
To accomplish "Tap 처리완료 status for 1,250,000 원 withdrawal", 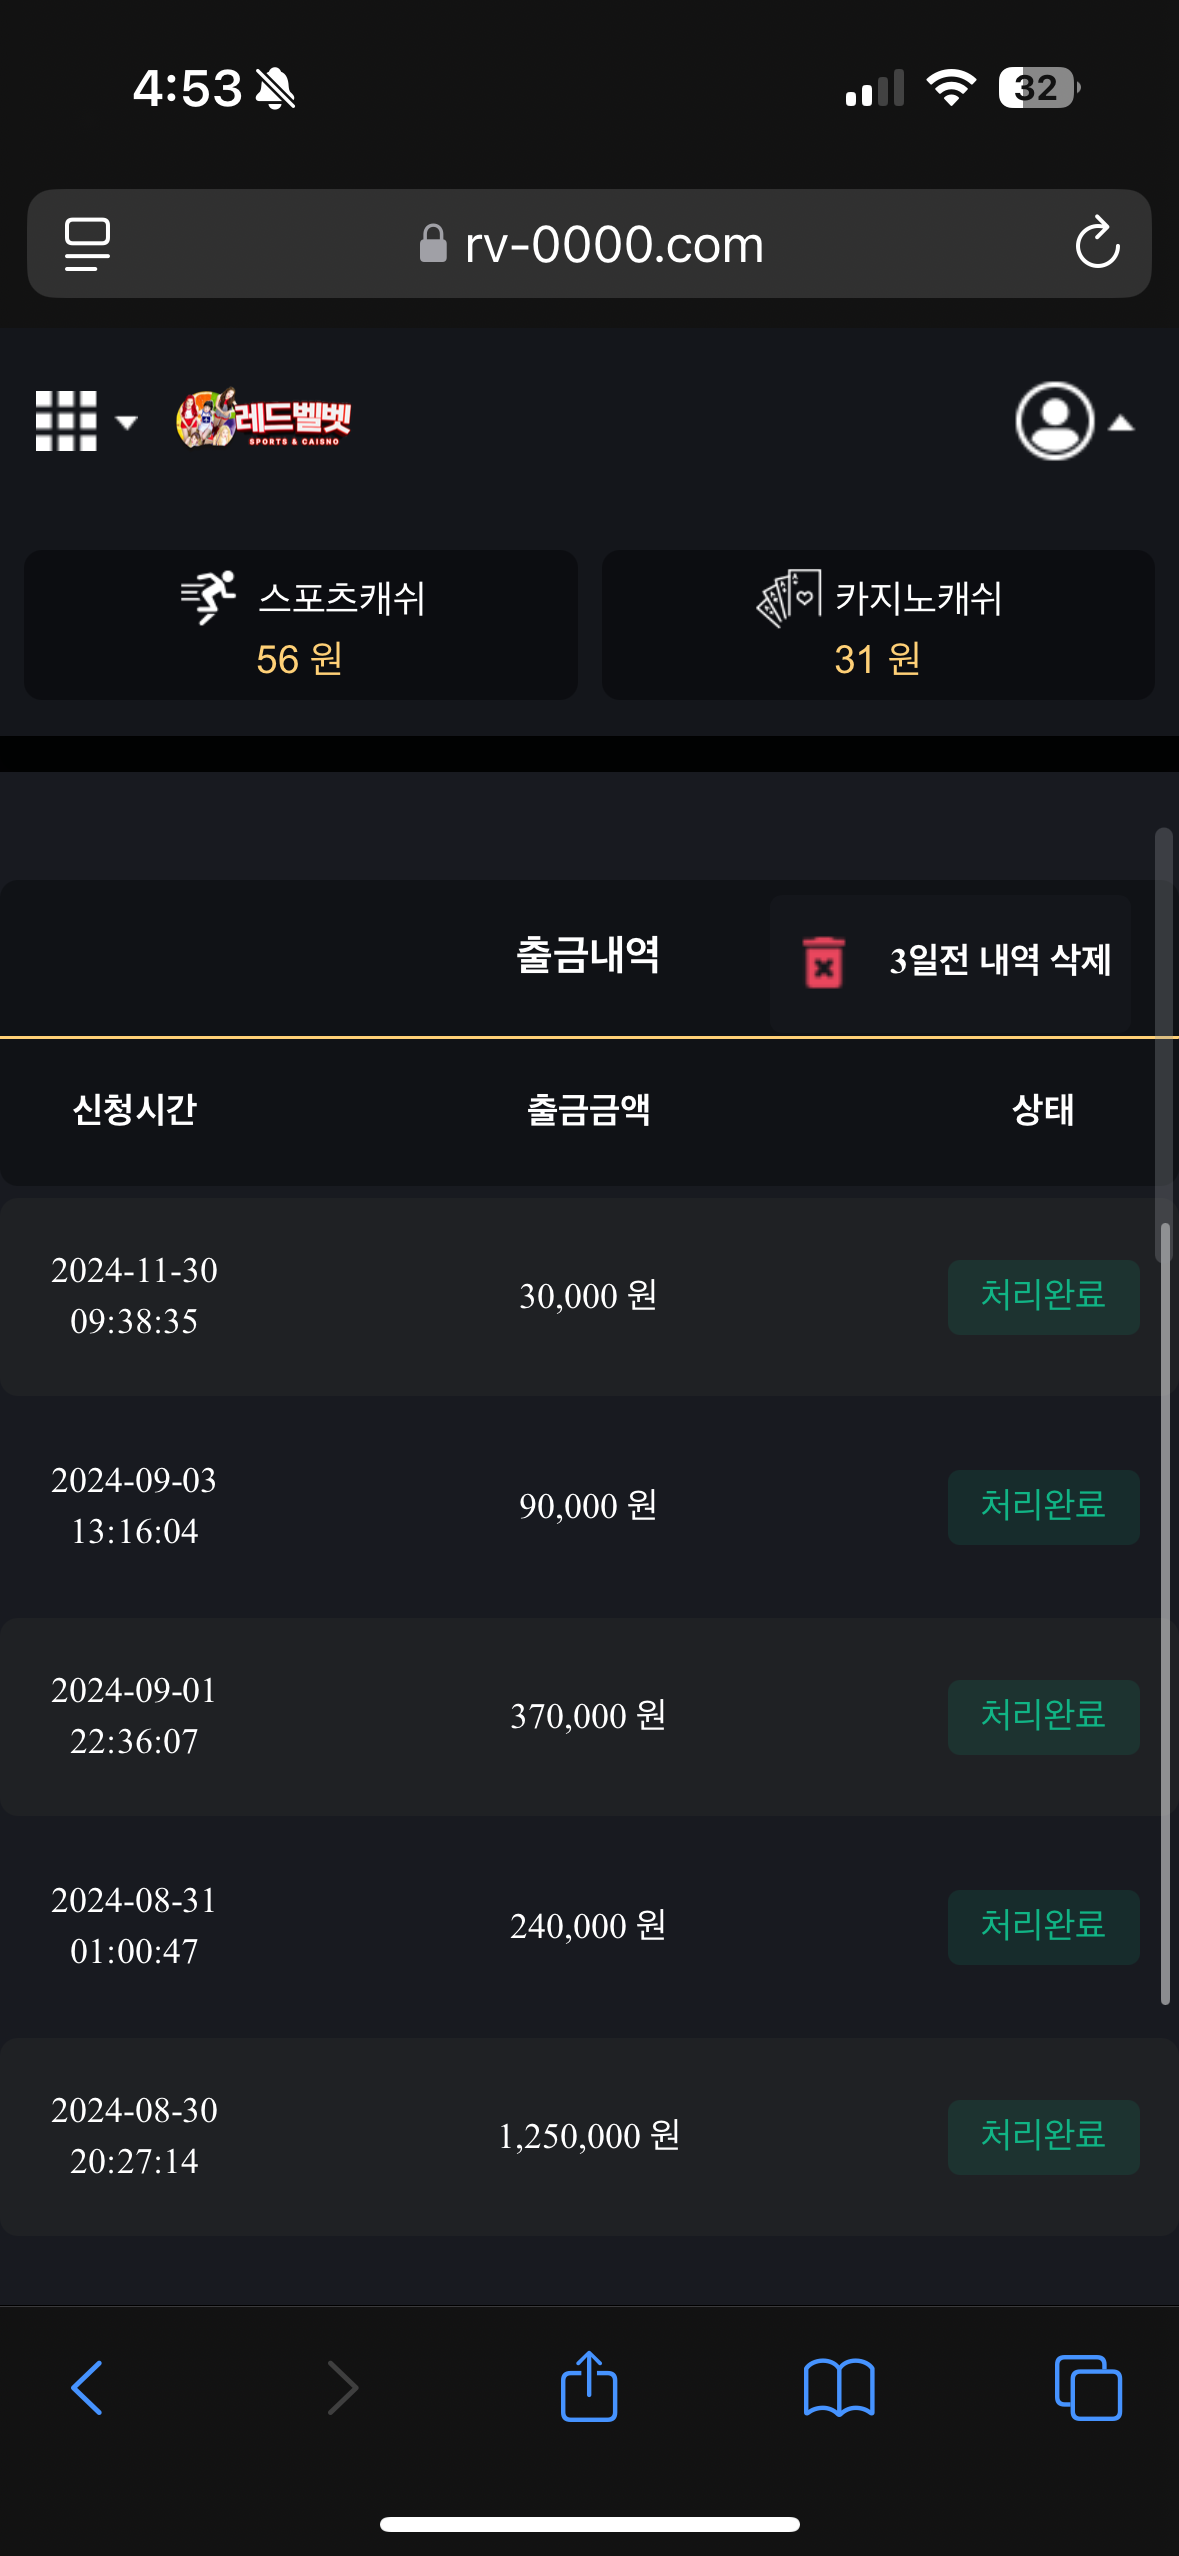I will click(x=1043, y=2136).
